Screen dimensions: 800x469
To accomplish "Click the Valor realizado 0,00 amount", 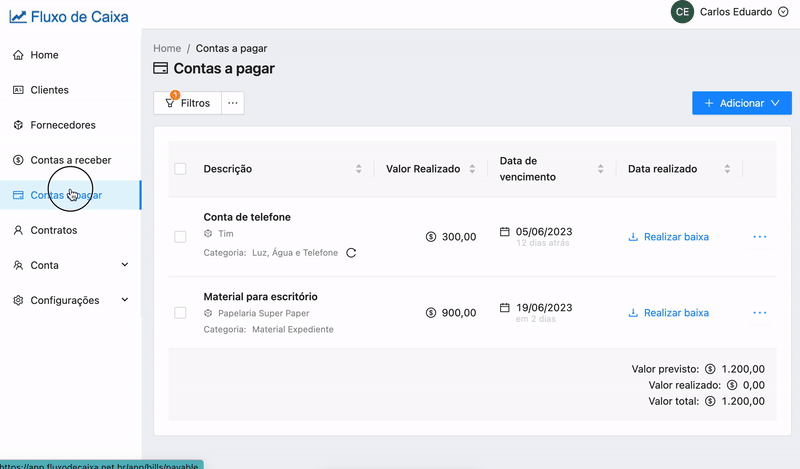I will tap(754, 385).
